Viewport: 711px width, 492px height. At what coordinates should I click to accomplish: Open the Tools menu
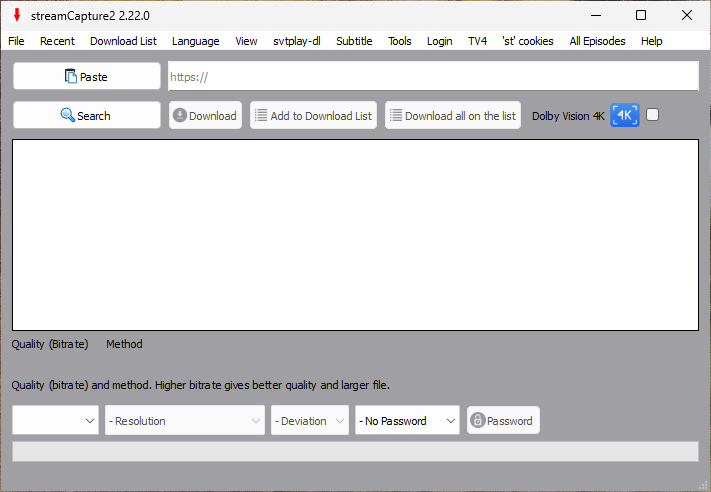(x=399, y=41)
